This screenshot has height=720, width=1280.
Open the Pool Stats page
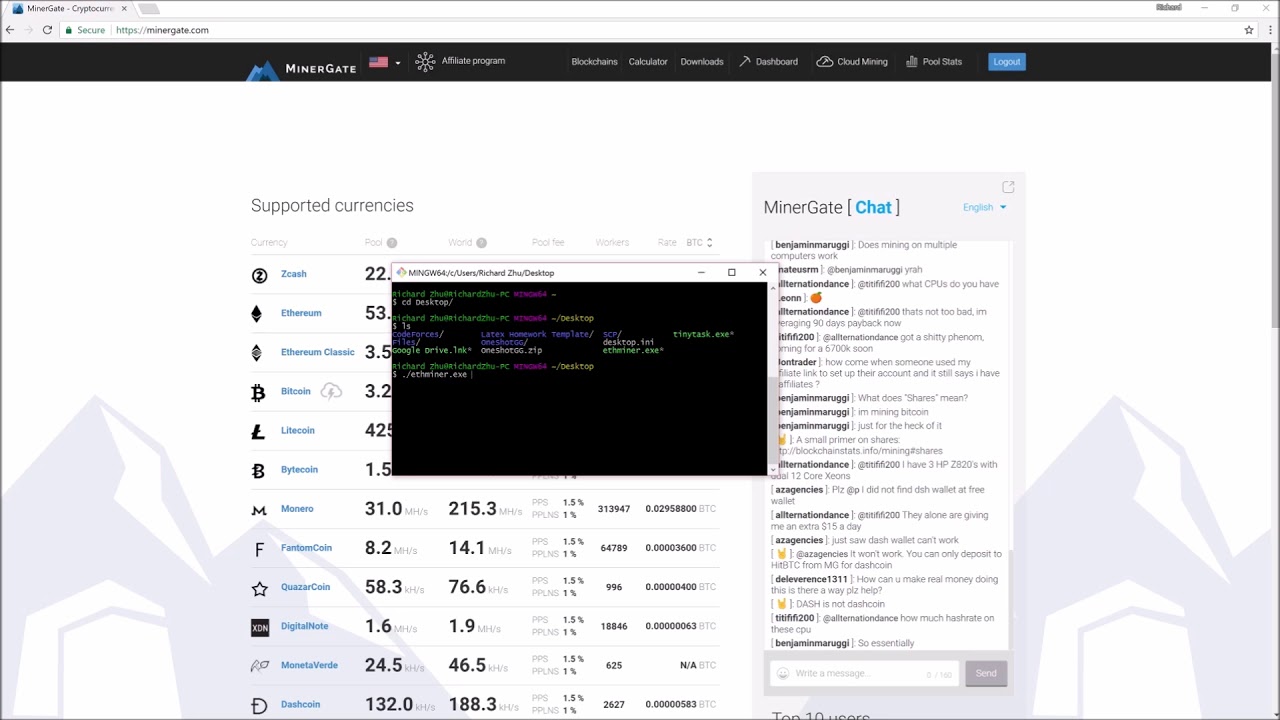tap(942, 62)
